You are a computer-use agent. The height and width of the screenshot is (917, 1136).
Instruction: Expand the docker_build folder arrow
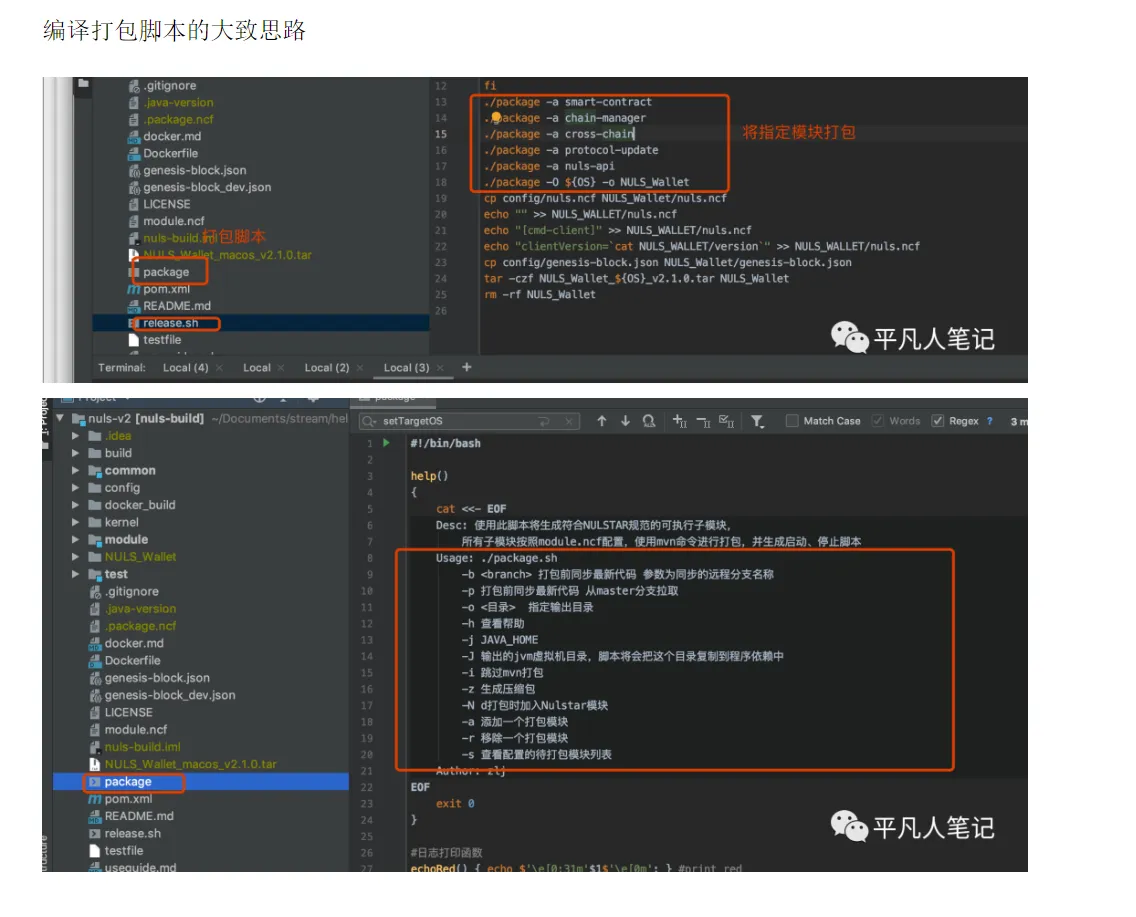[75, 506]
